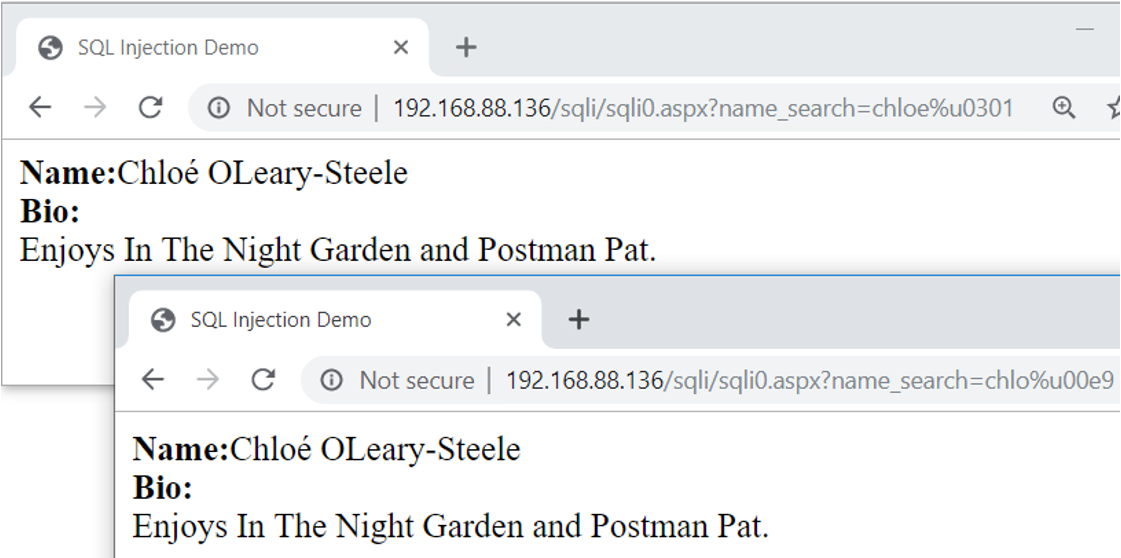This screenshot has height=558, width=1121.
Task: Click Not secure label in bottom window
Action: click(416, 380)
